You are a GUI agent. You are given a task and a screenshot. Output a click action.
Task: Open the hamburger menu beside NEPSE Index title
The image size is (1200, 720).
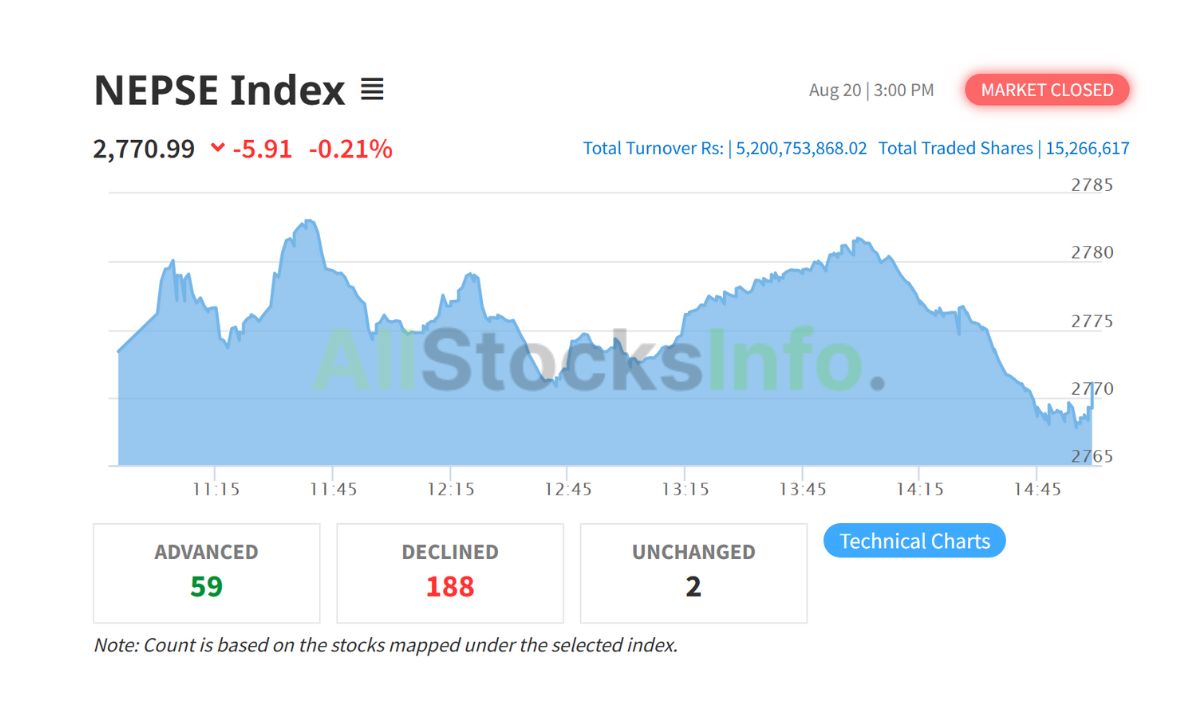[x=372, y=89]
